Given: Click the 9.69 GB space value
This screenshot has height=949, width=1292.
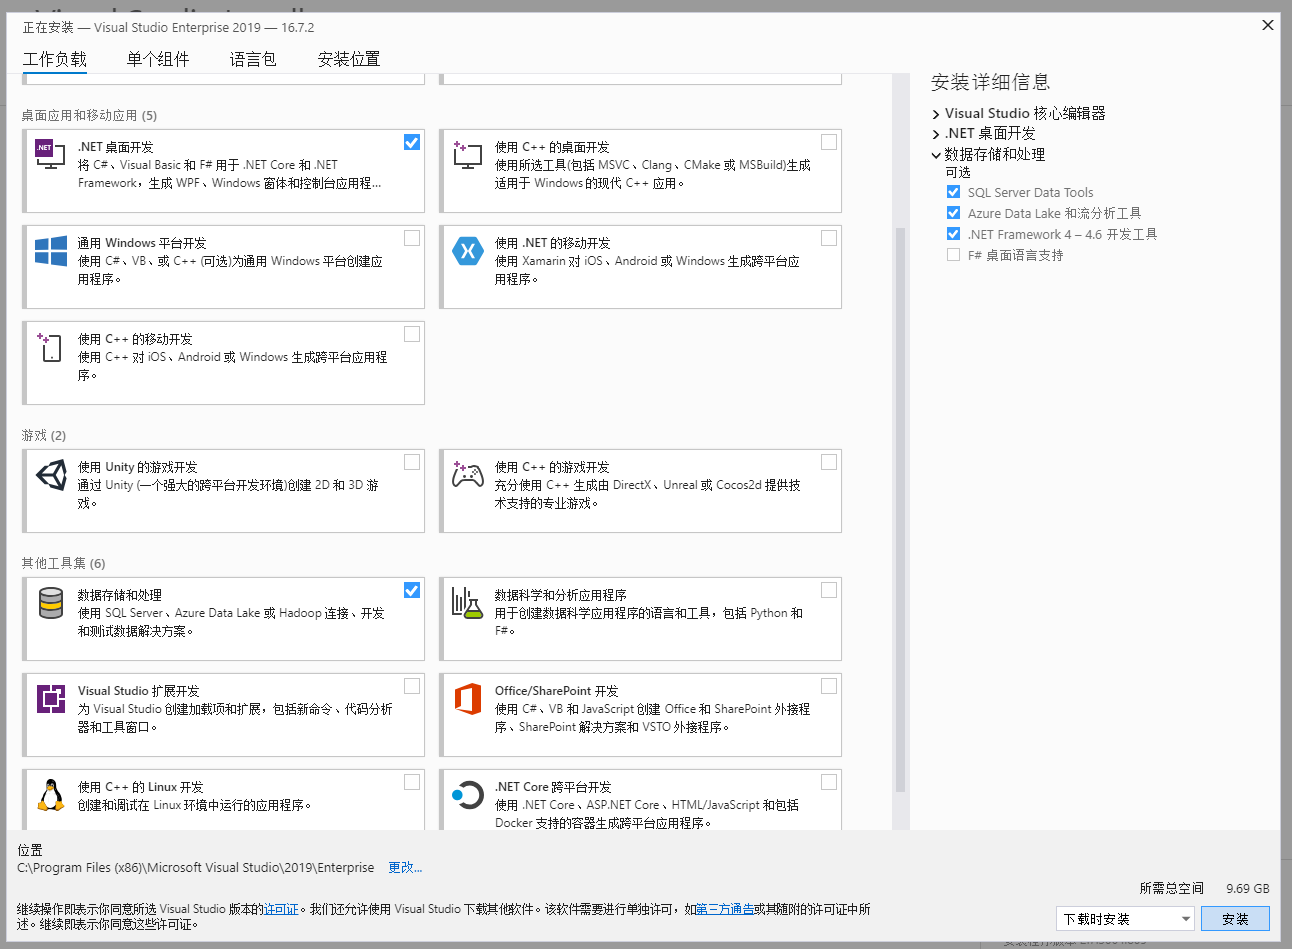Looking at the screenshot, I should 1248,888.
